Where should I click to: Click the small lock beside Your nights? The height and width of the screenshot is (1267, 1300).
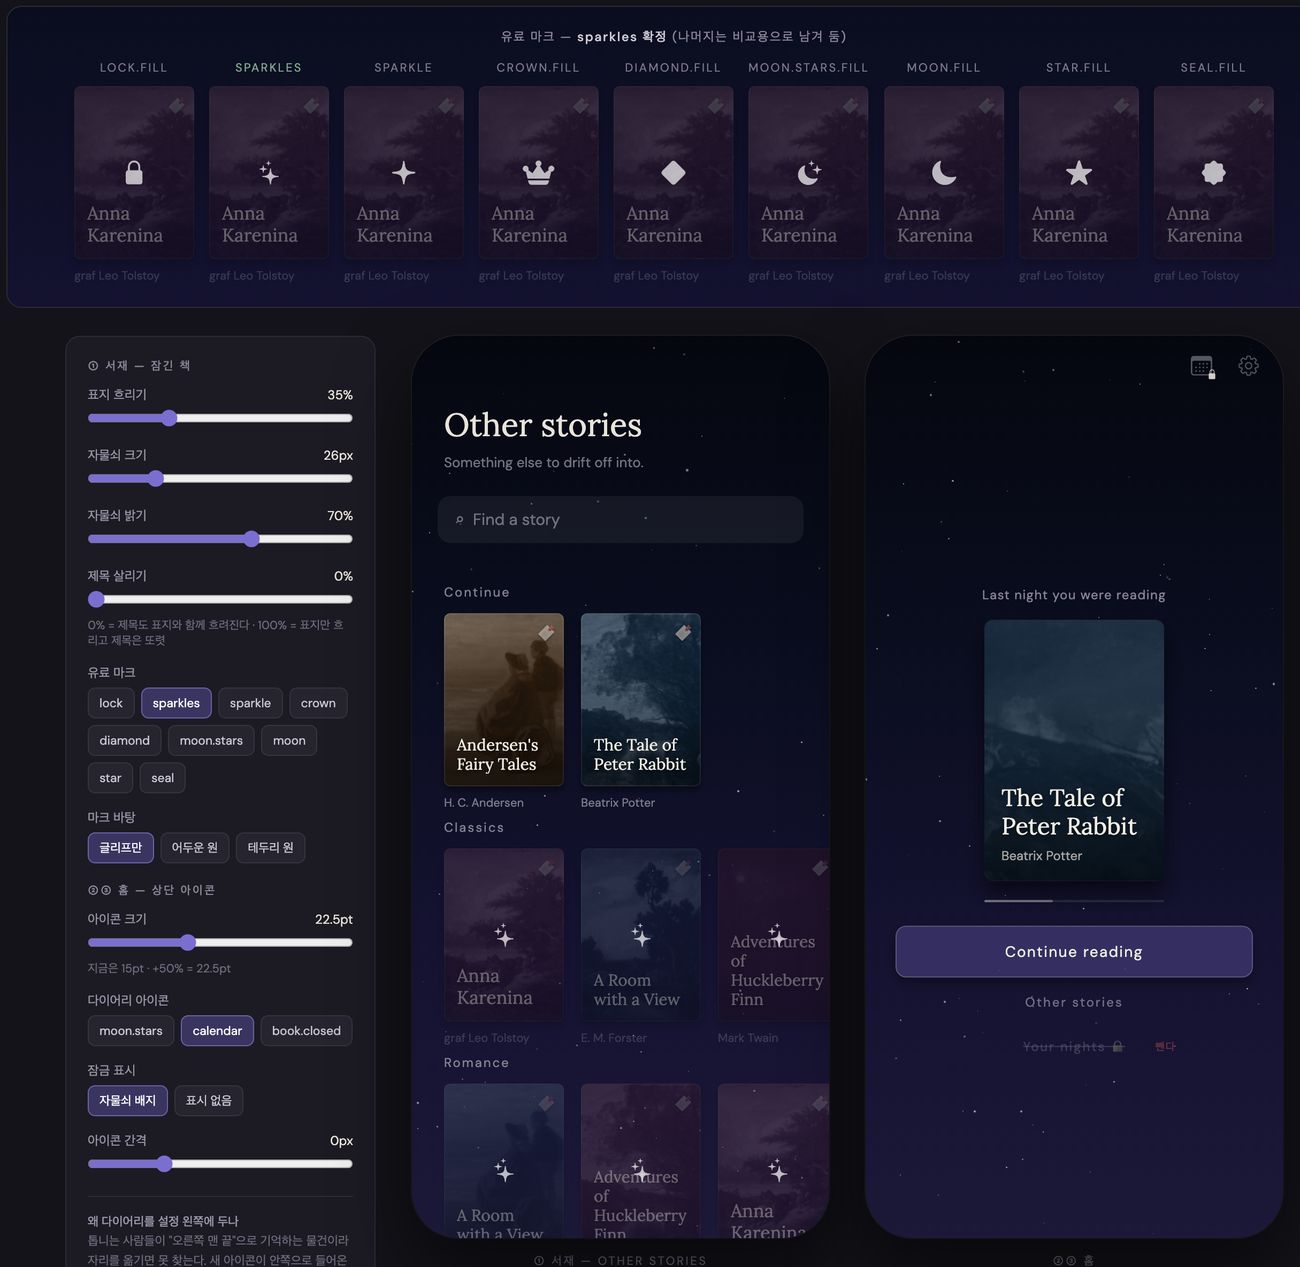[1117, 1046]
